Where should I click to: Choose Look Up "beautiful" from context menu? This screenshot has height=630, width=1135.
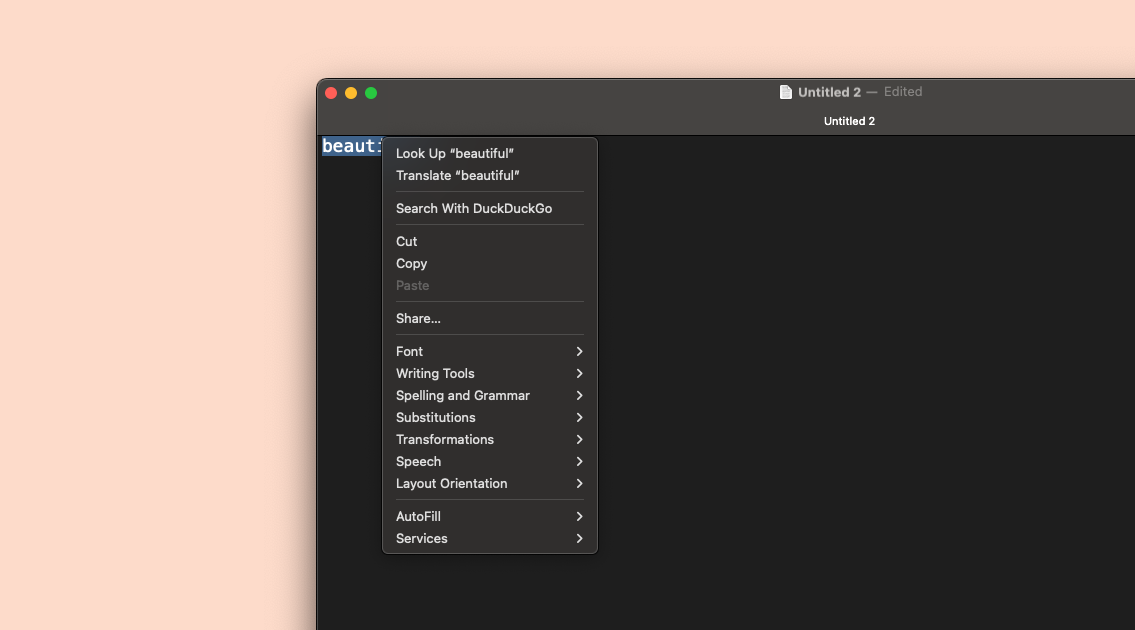pos(489,154)
